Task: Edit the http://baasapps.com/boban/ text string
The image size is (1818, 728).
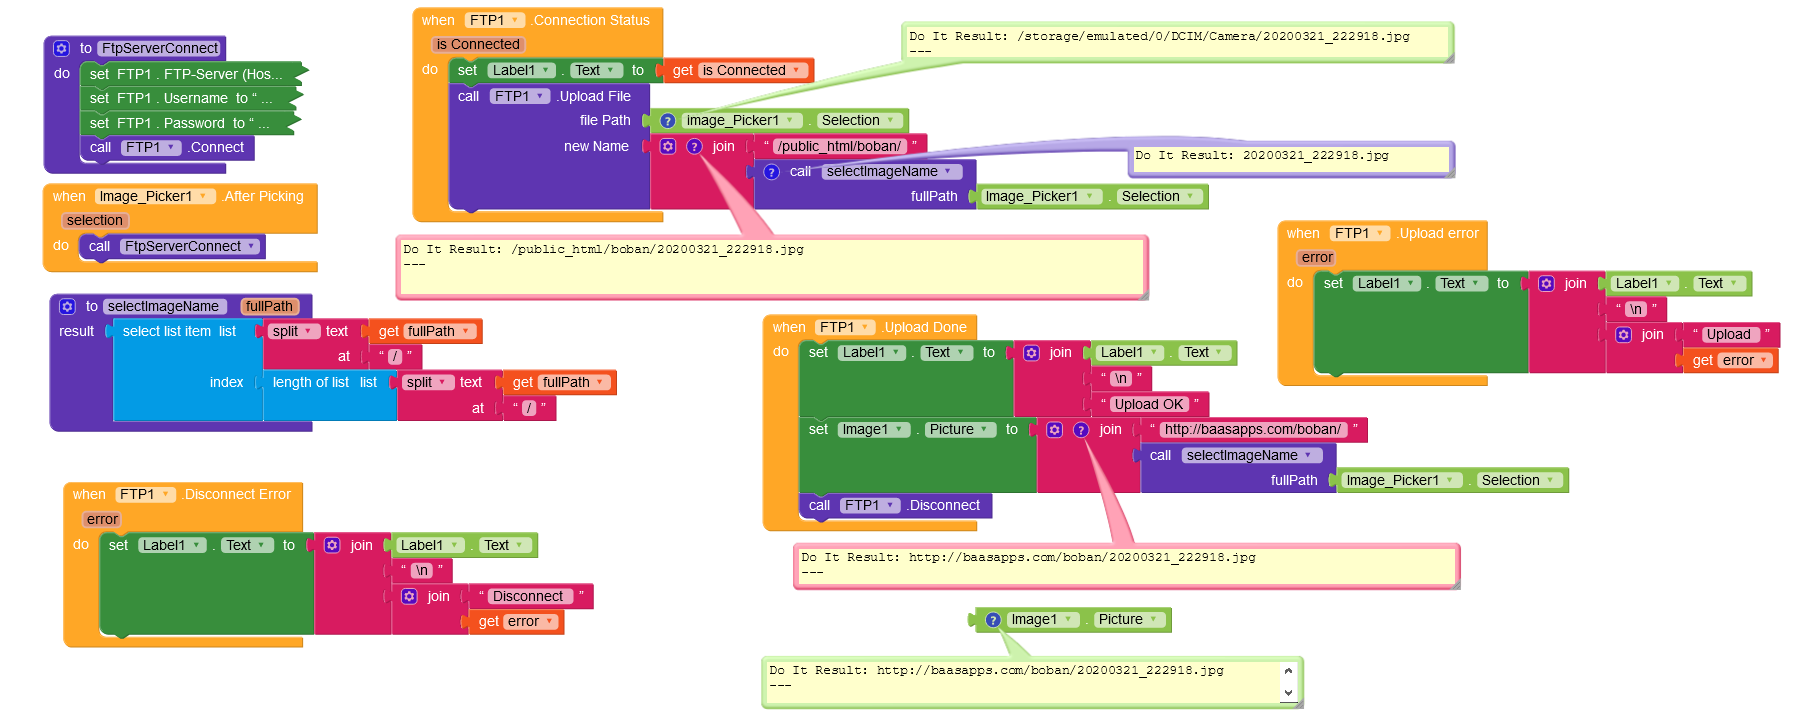Action: point(1252,430)
